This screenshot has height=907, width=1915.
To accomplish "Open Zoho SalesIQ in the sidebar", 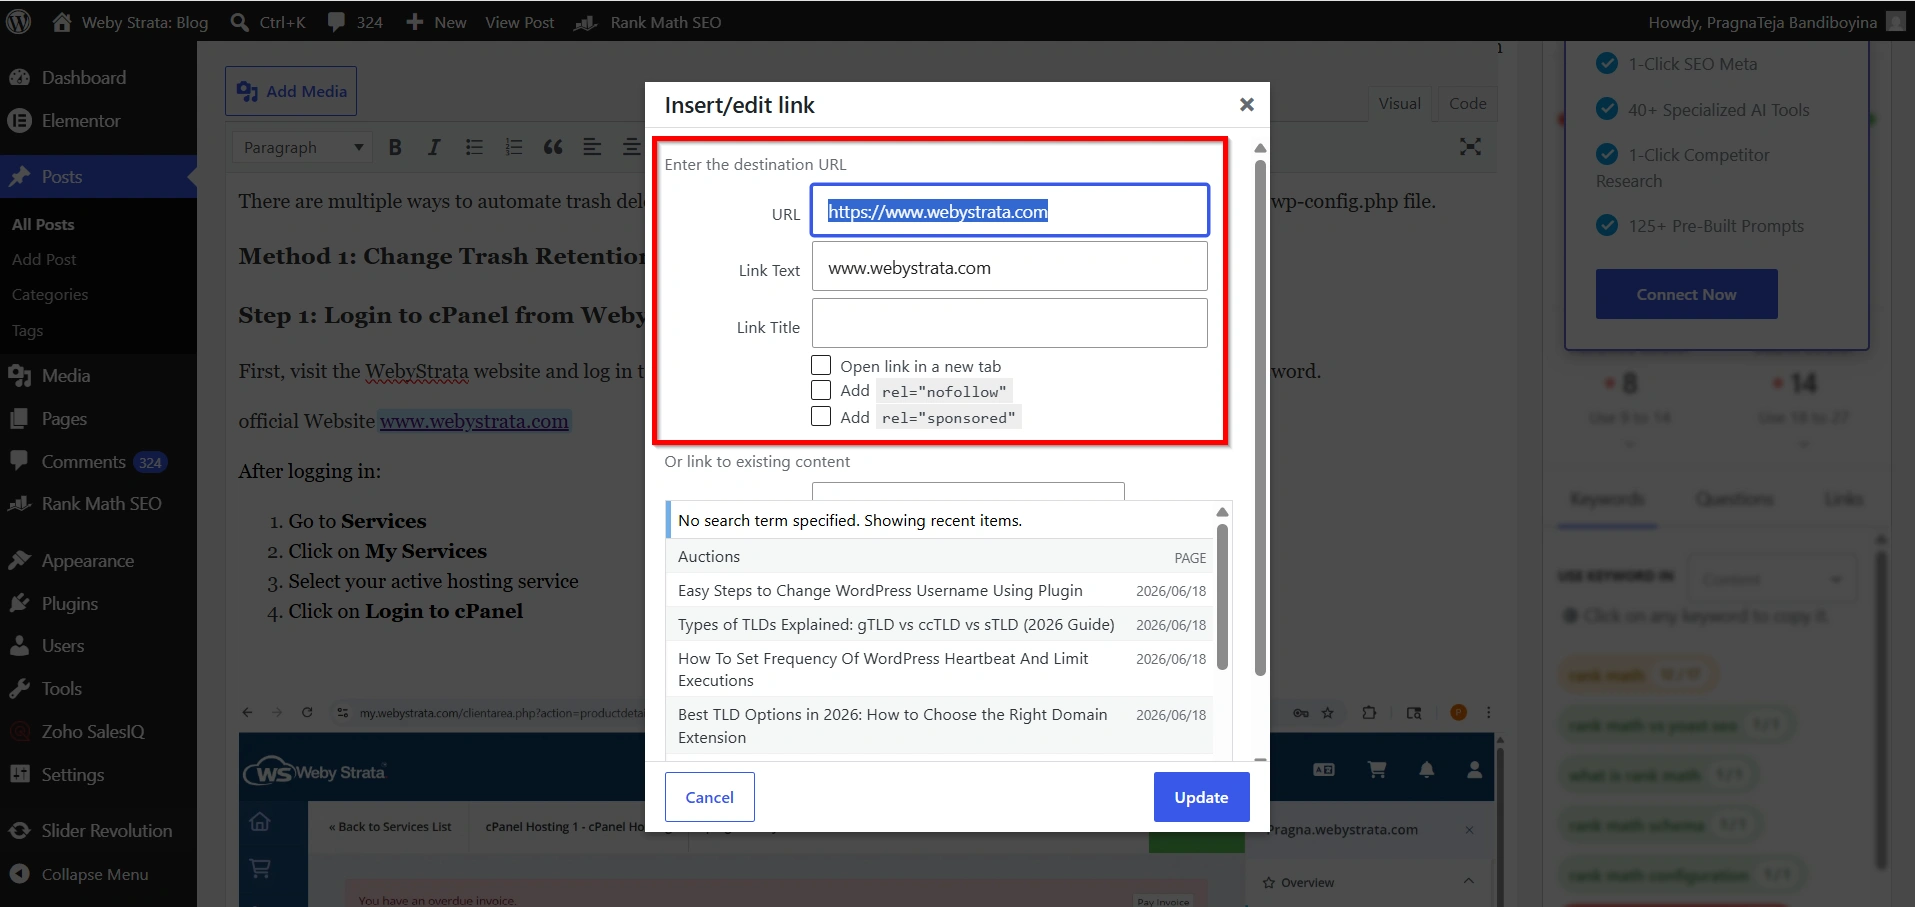I will click(x=93, y=732).
